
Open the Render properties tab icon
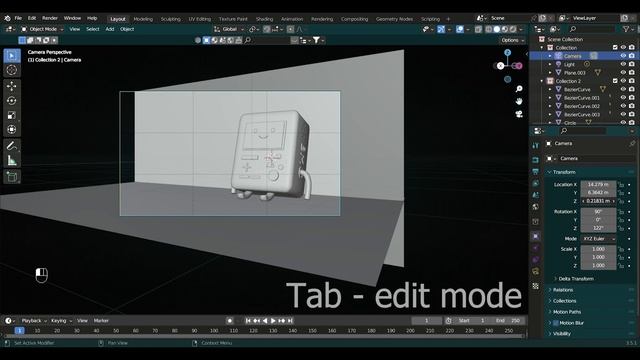[x=536, y=160]
